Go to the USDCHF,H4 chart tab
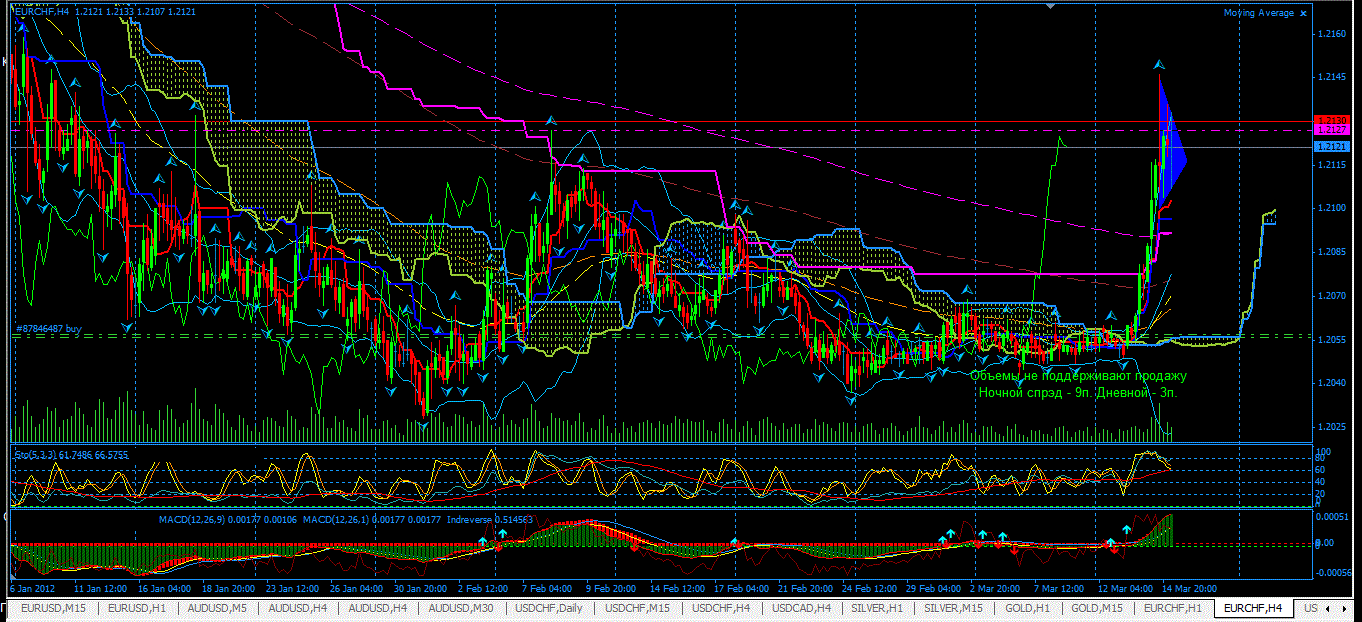The image size is (1362, 622). coord(722,608)
